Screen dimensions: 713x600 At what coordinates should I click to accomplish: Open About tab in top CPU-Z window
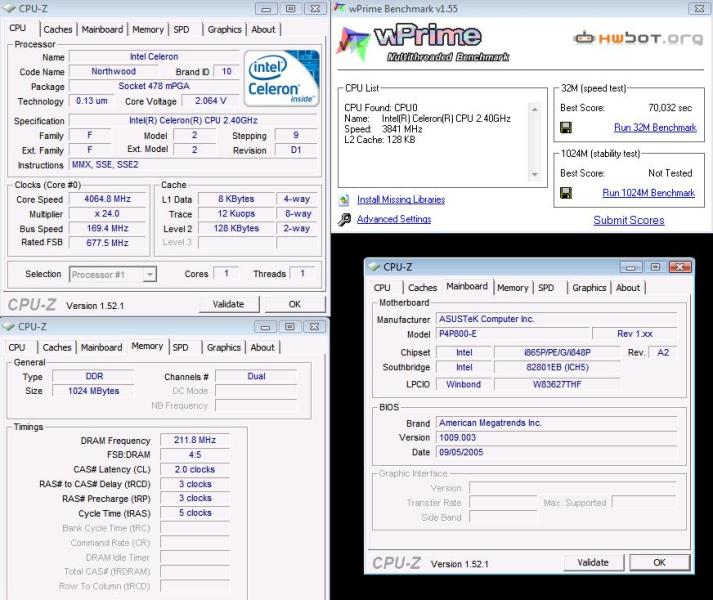click(263, 30)
